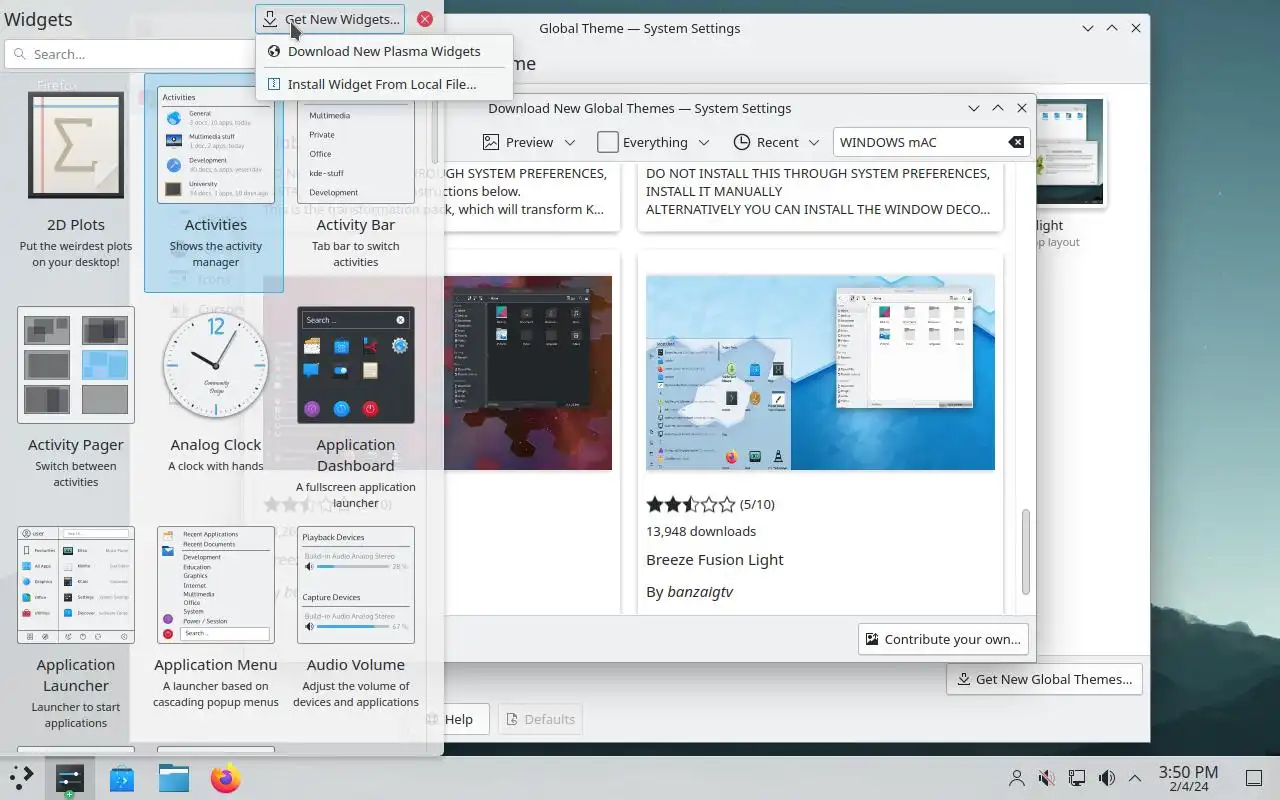Click the 13,948 downloads text
Screen dimensions: 1280x800
[x=701, y=531]
